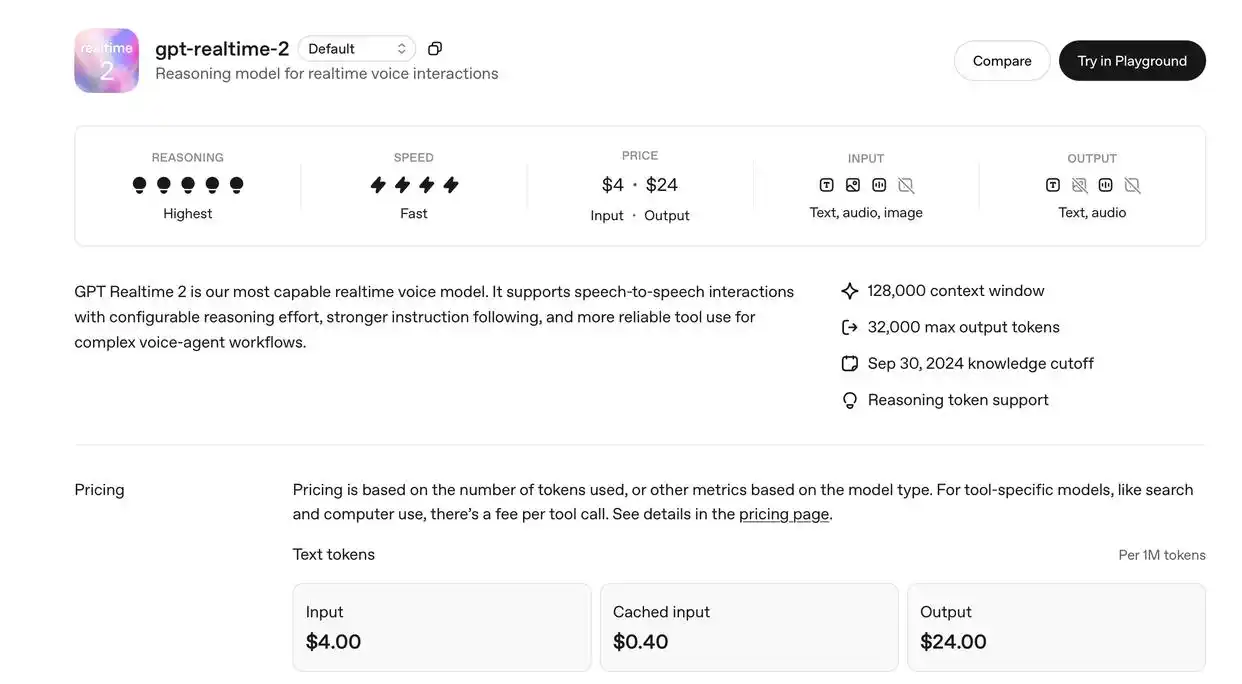The height and width of the screenshot is (684, 1242).
Task: Click the SPEED column header
Action: tap(414, 157)
